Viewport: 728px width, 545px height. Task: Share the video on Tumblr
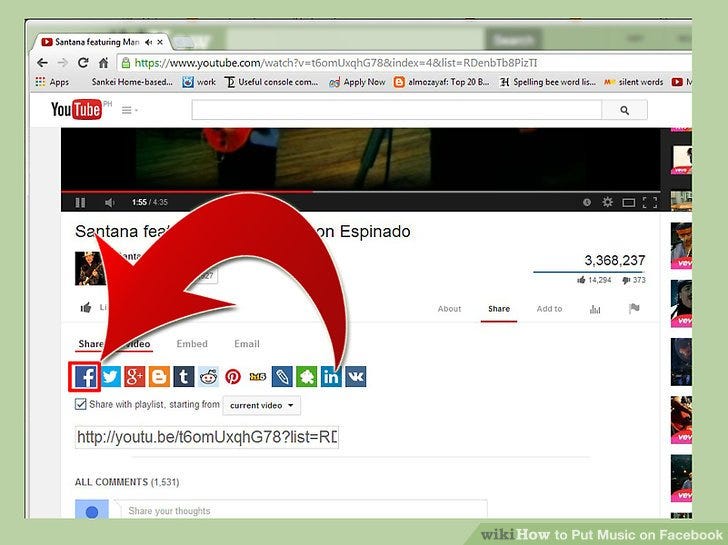(x=184, y=376)
